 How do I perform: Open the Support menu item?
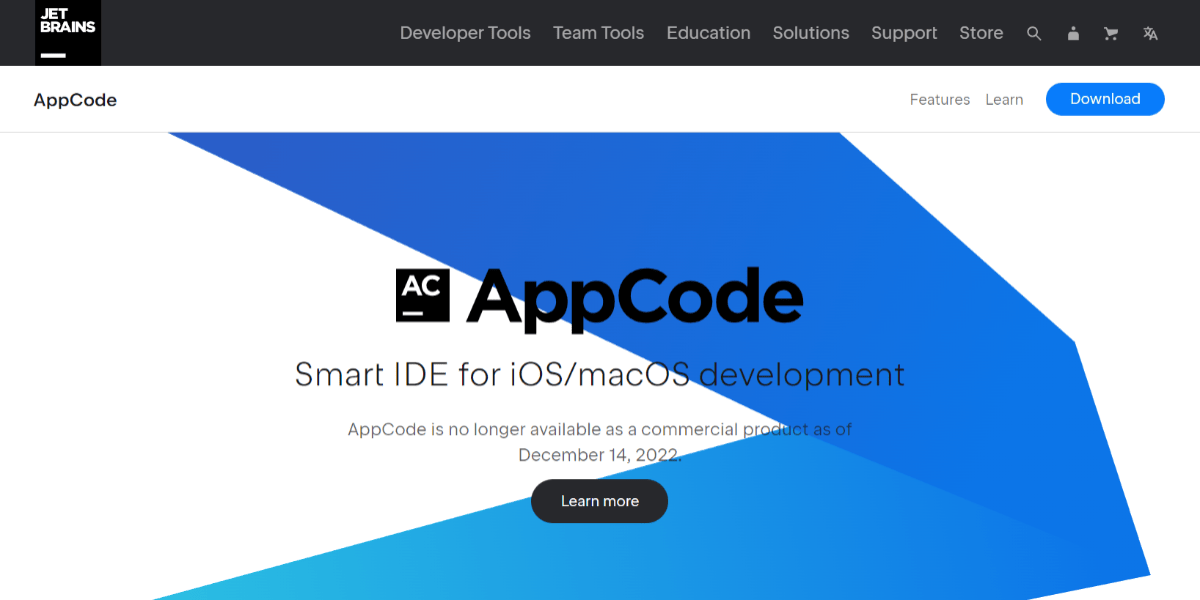904,33
